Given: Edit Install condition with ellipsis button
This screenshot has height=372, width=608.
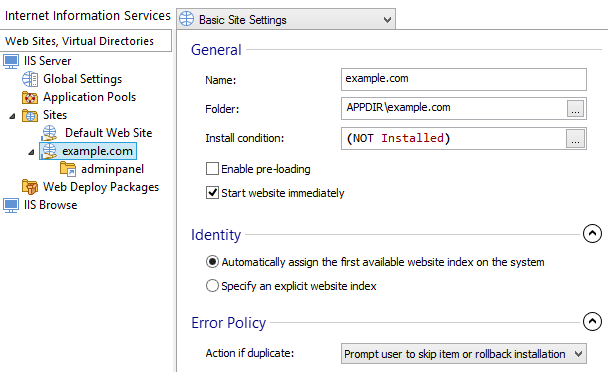Looking at the screenshot, I should click(576, 138).
